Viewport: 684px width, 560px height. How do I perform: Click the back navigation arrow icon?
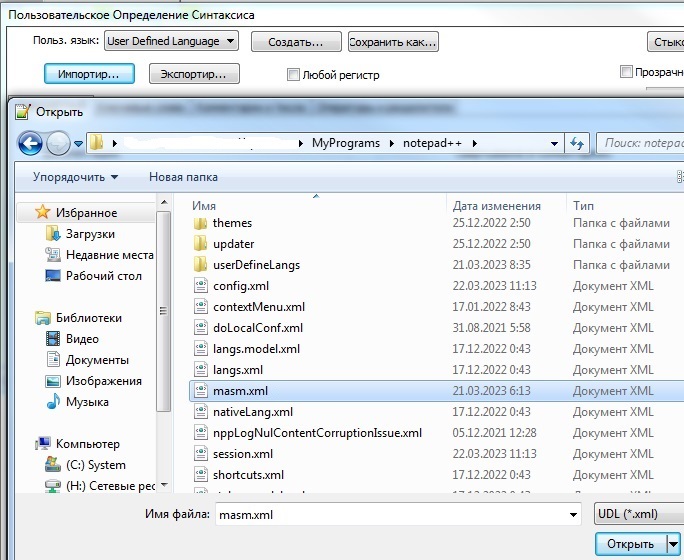[31, 143]
